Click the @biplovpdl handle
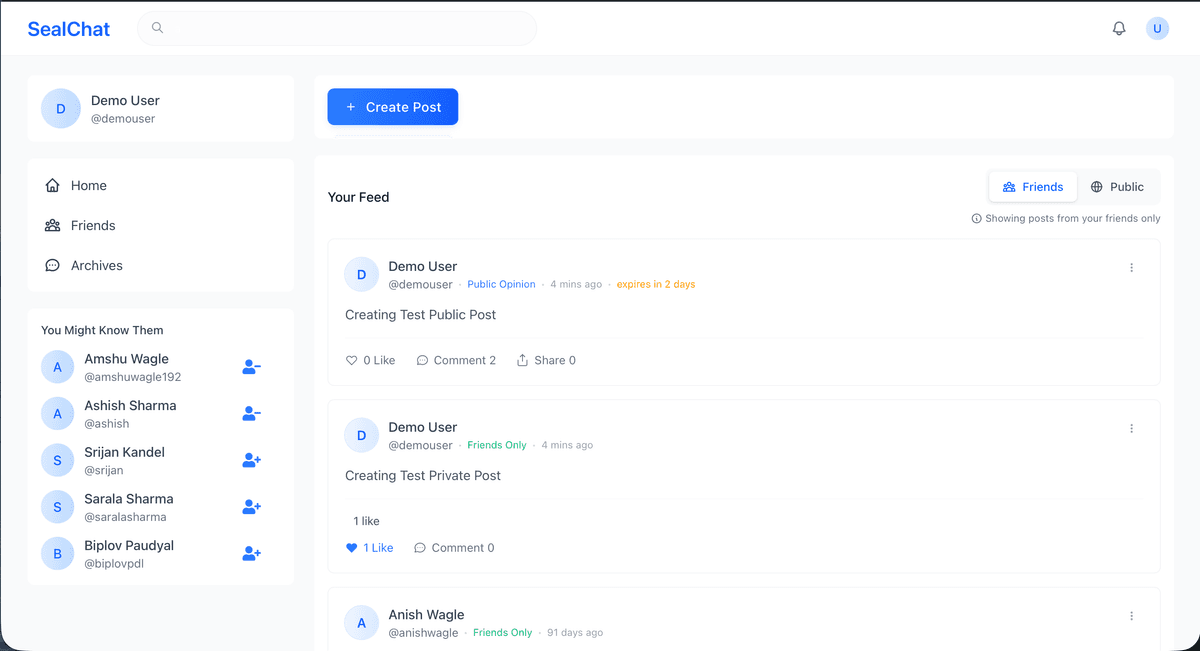1200x651 pixels. 114,564
